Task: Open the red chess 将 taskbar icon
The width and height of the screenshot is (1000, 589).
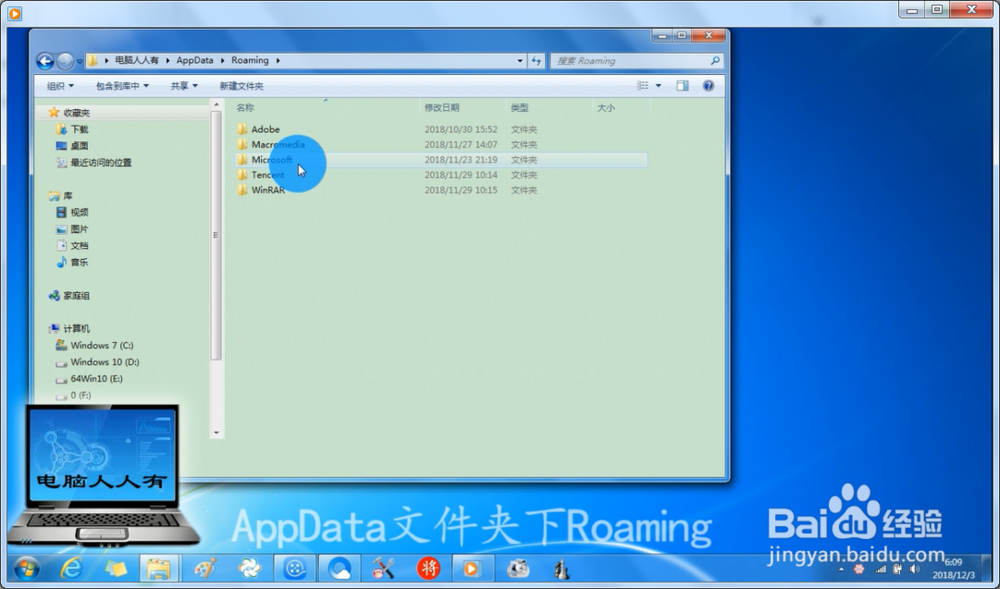Action: coord(429,568)
